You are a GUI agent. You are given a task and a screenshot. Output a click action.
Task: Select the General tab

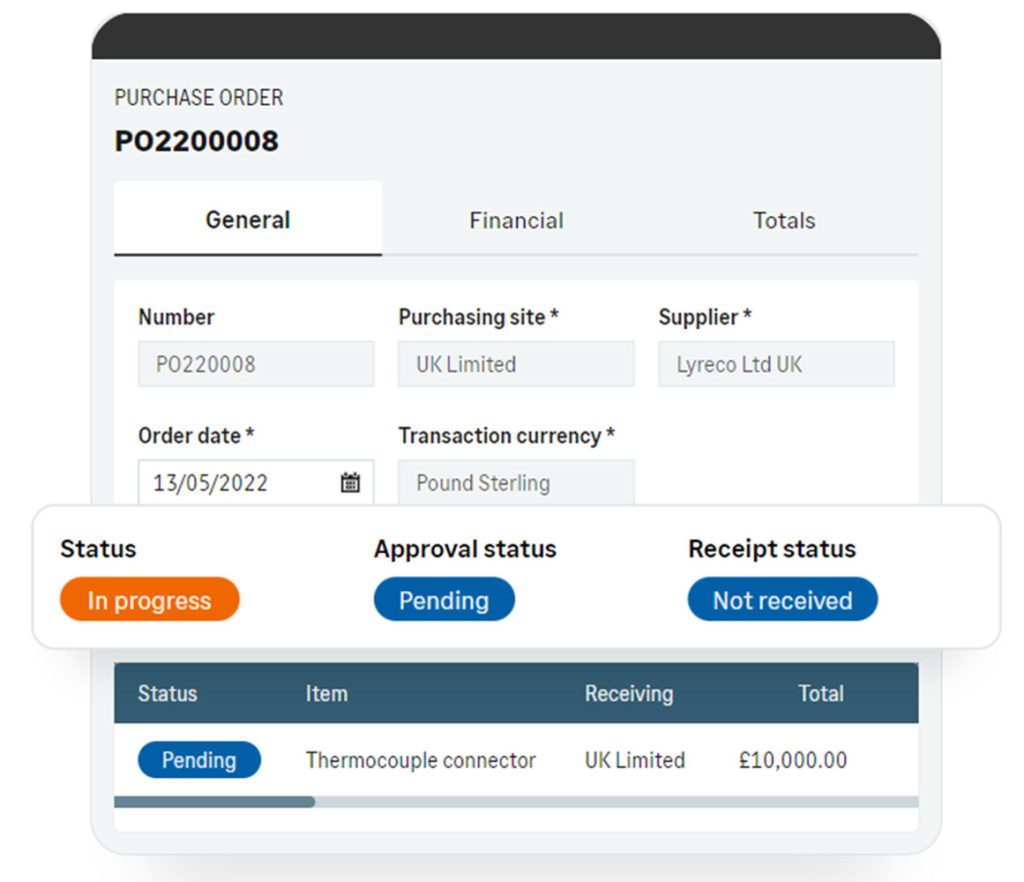point(248,219)
